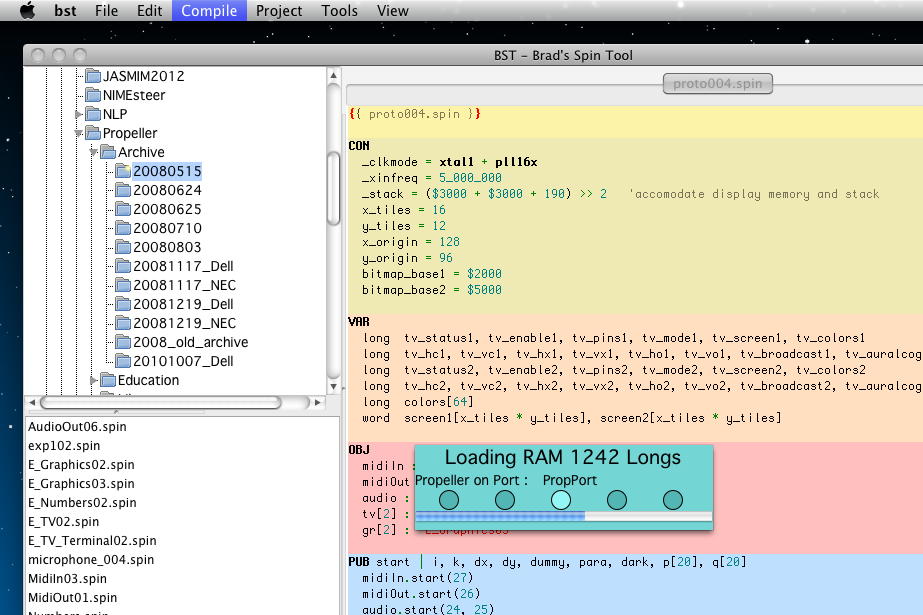Click the NIMEsteer folder icon
923x615 pixels.
93,95
